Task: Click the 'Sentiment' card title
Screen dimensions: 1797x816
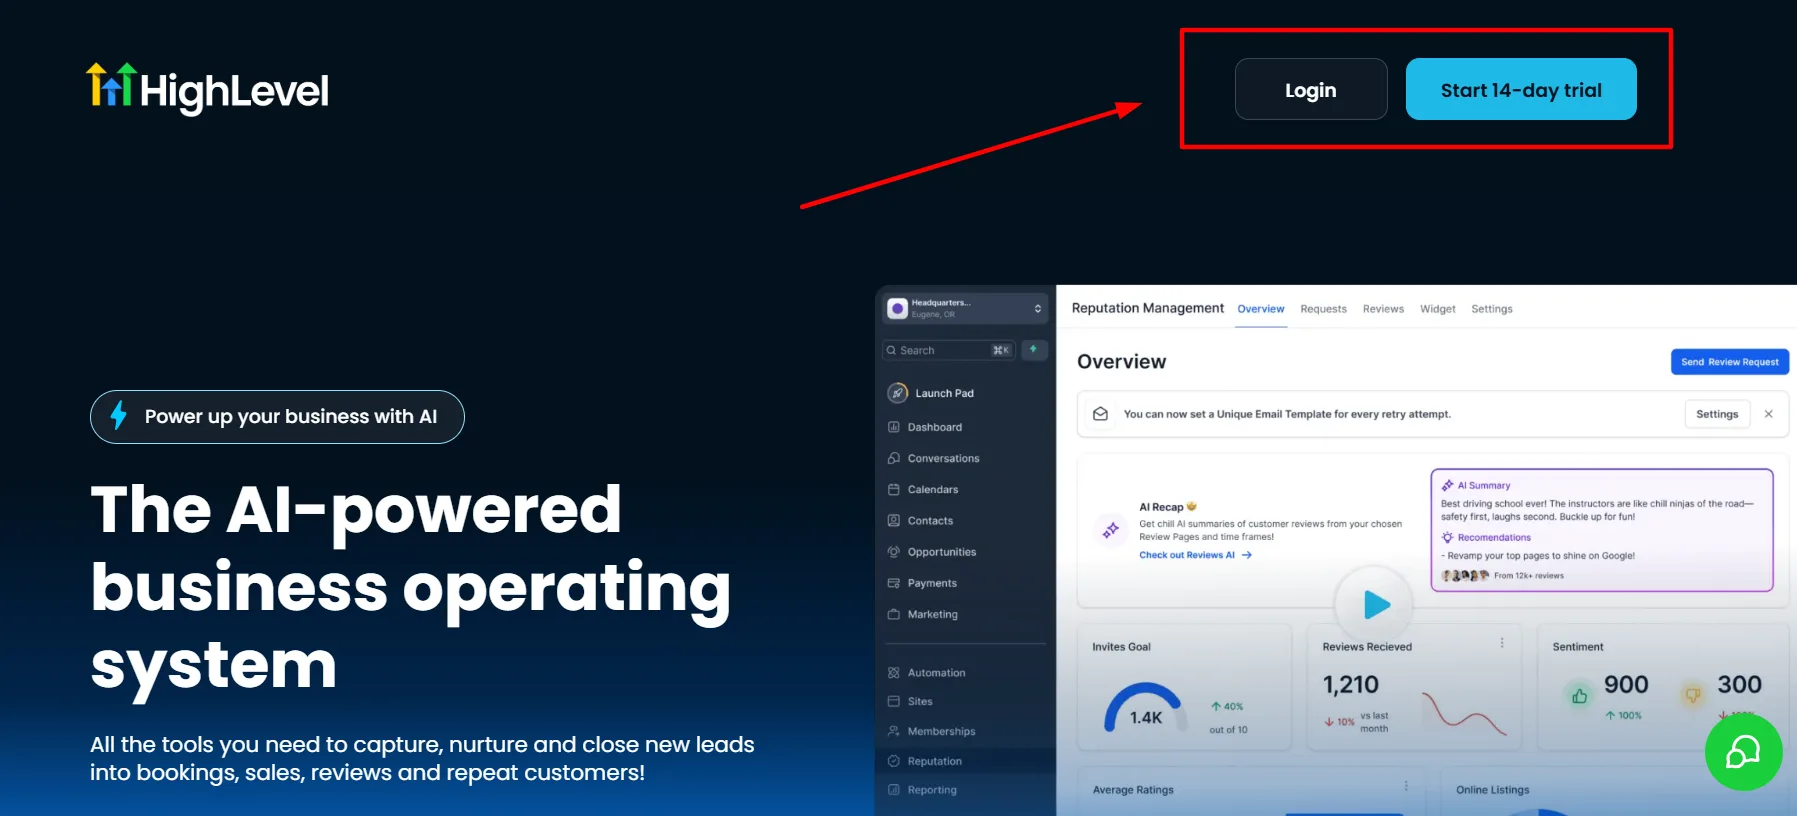Action: click(x=1578, y=647)
